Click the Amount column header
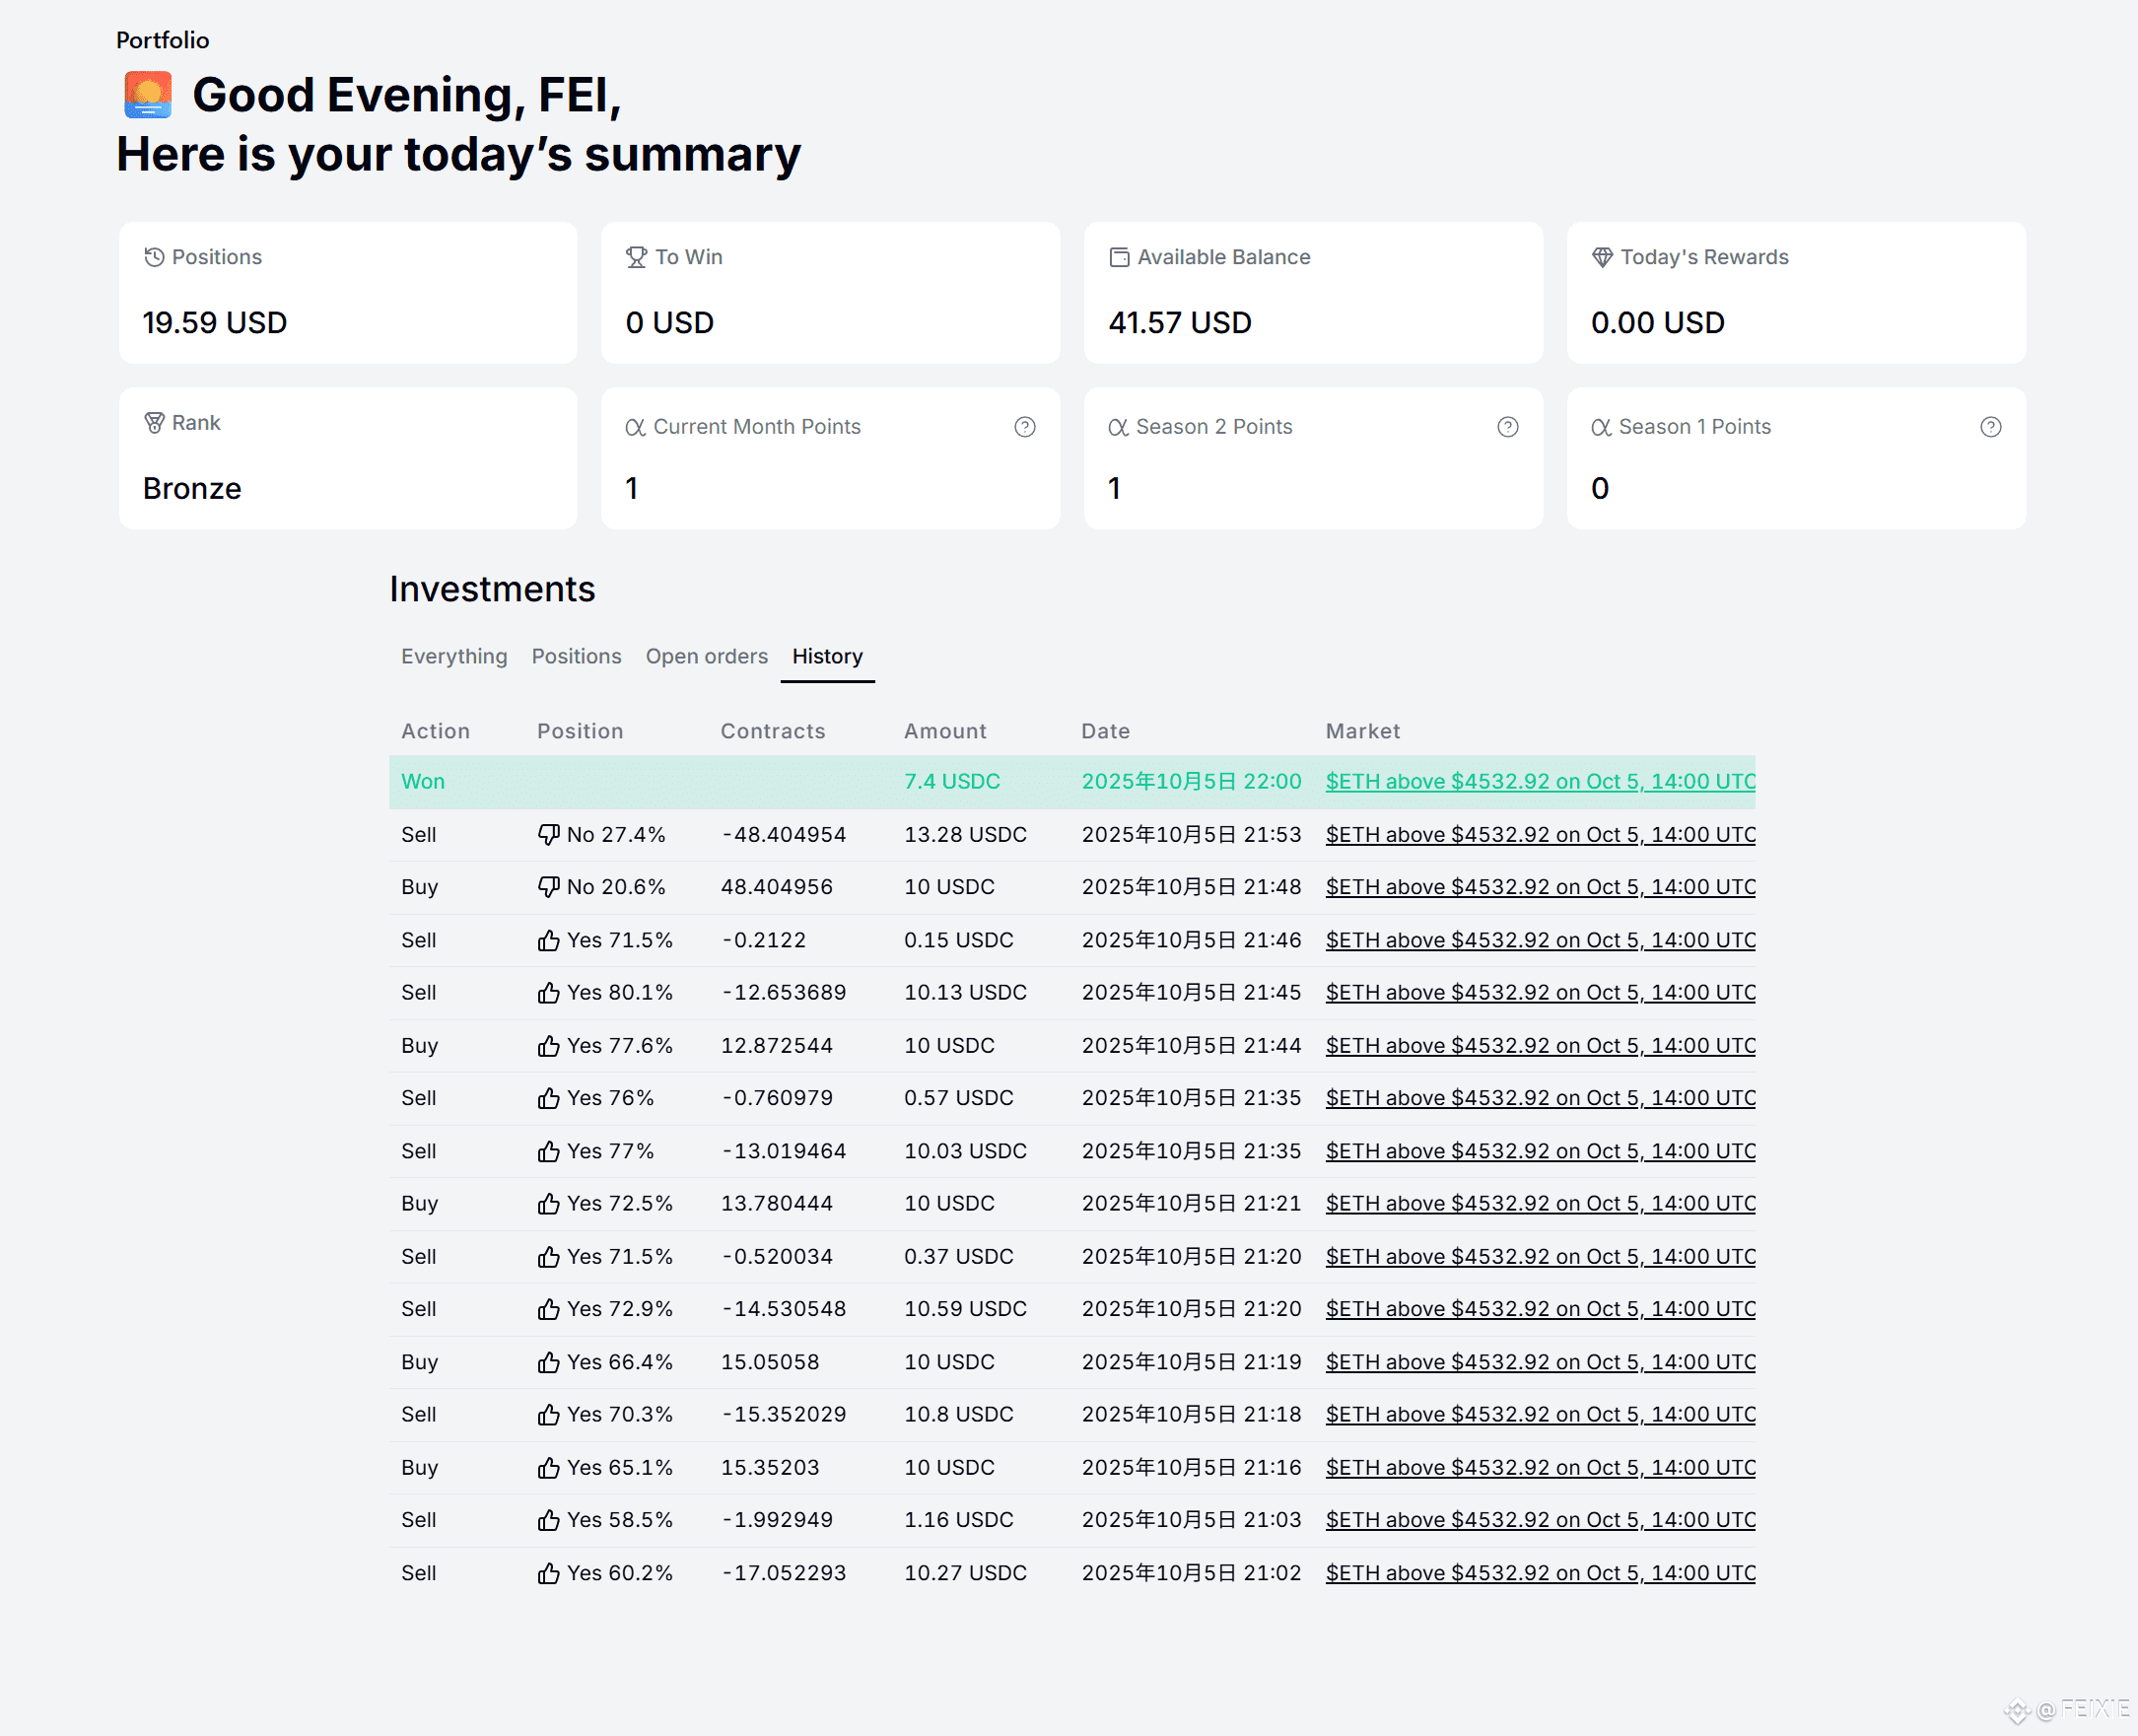This screenshot has height=1736, width=2138. (x=945, y=731)
